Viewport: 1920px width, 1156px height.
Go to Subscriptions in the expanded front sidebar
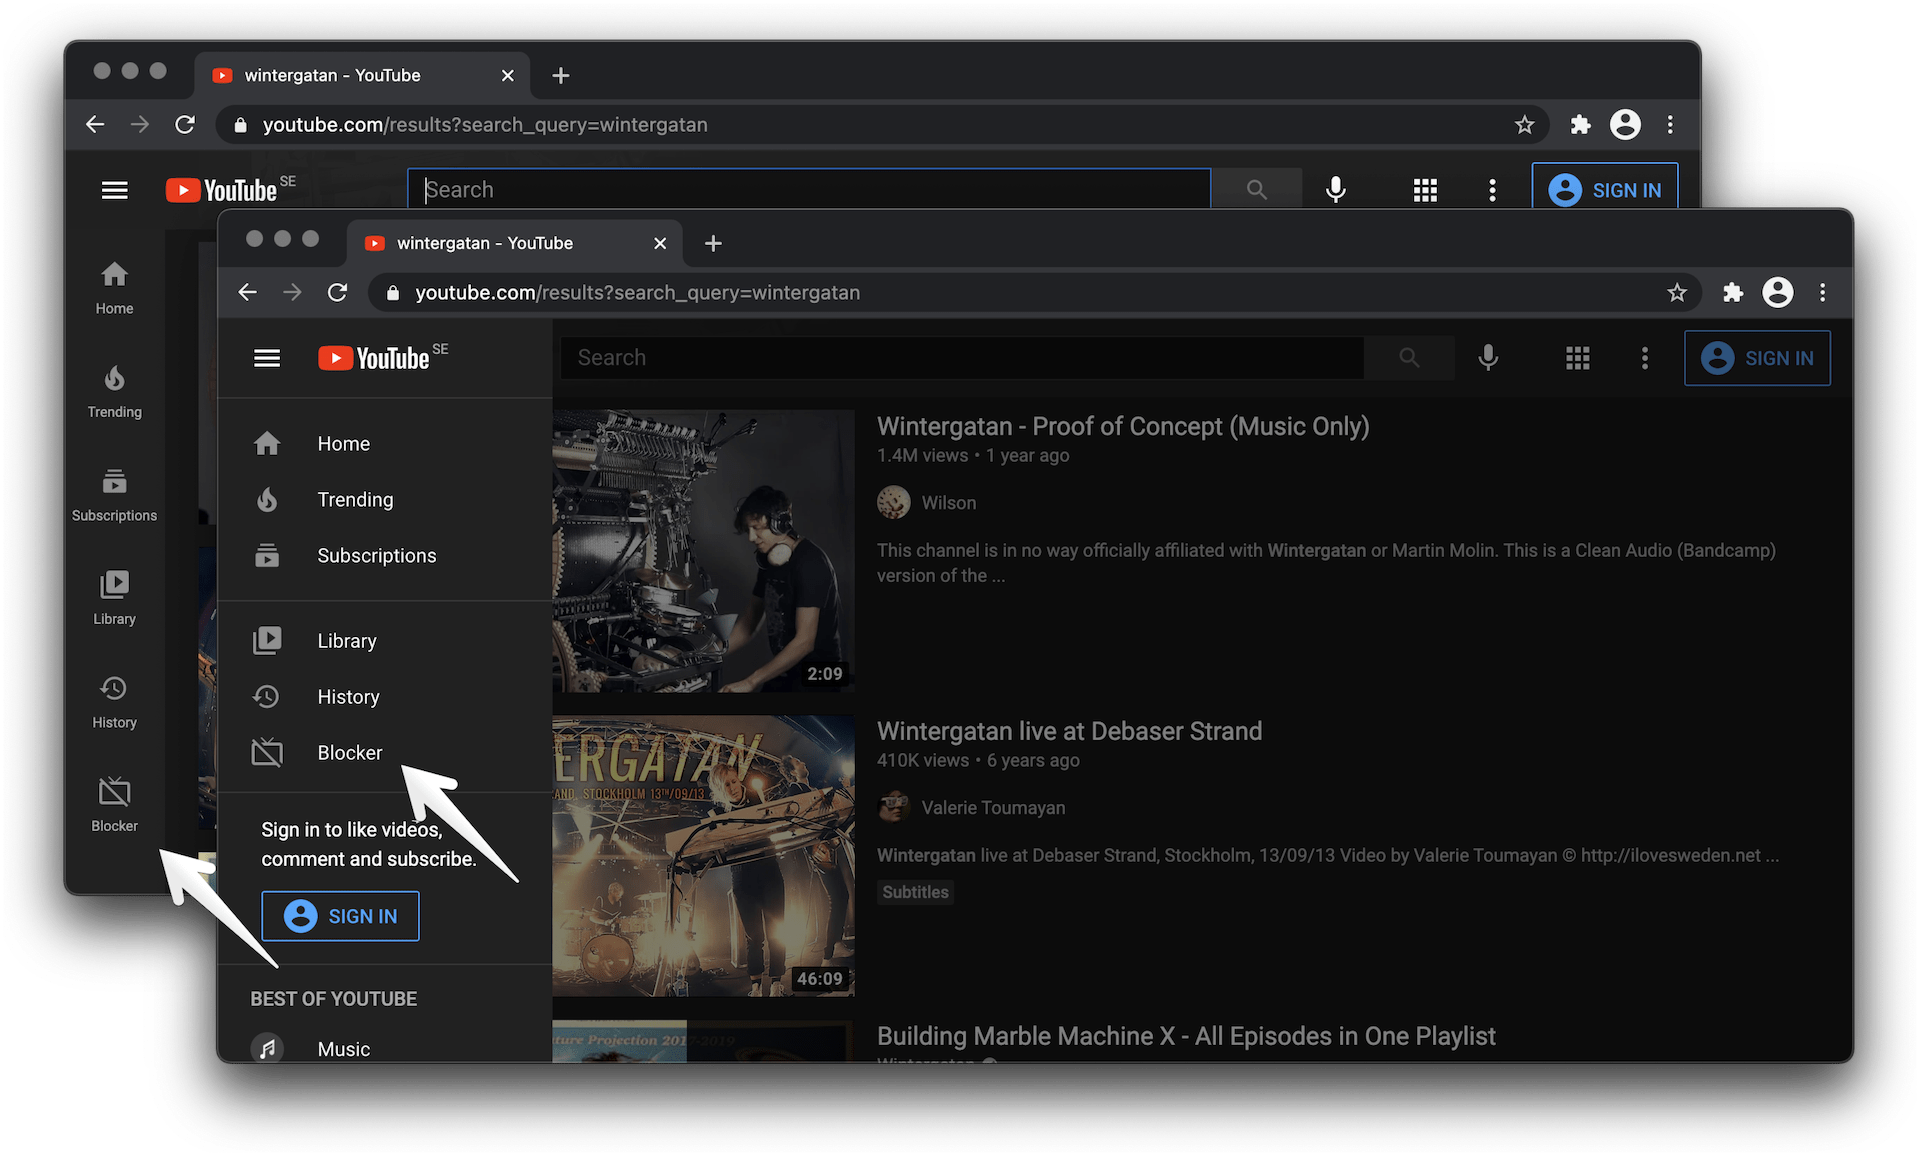(x=376, y=555)
